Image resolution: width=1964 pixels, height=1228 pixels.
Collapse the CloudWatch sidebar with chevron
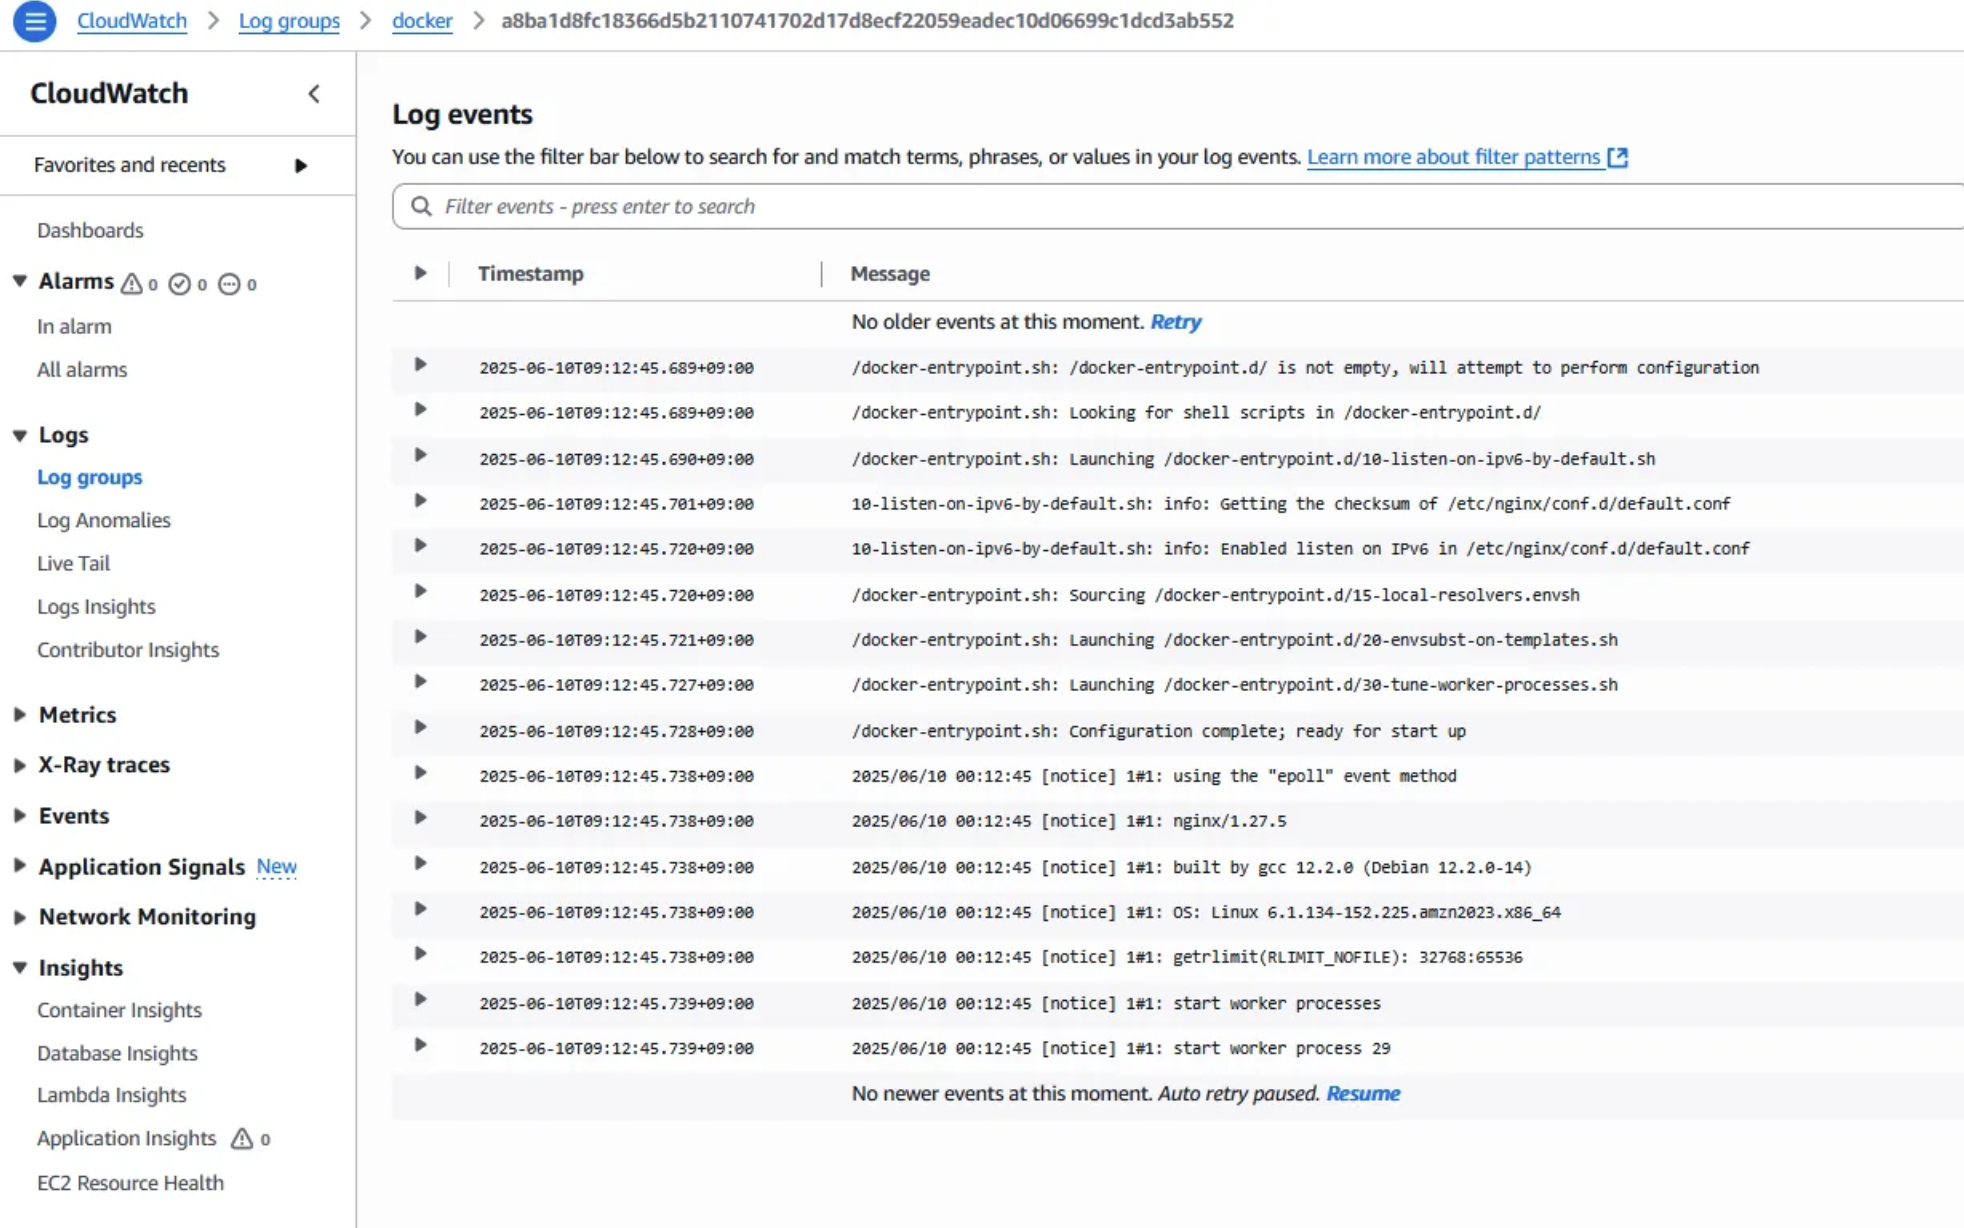[x=314, y=94]
